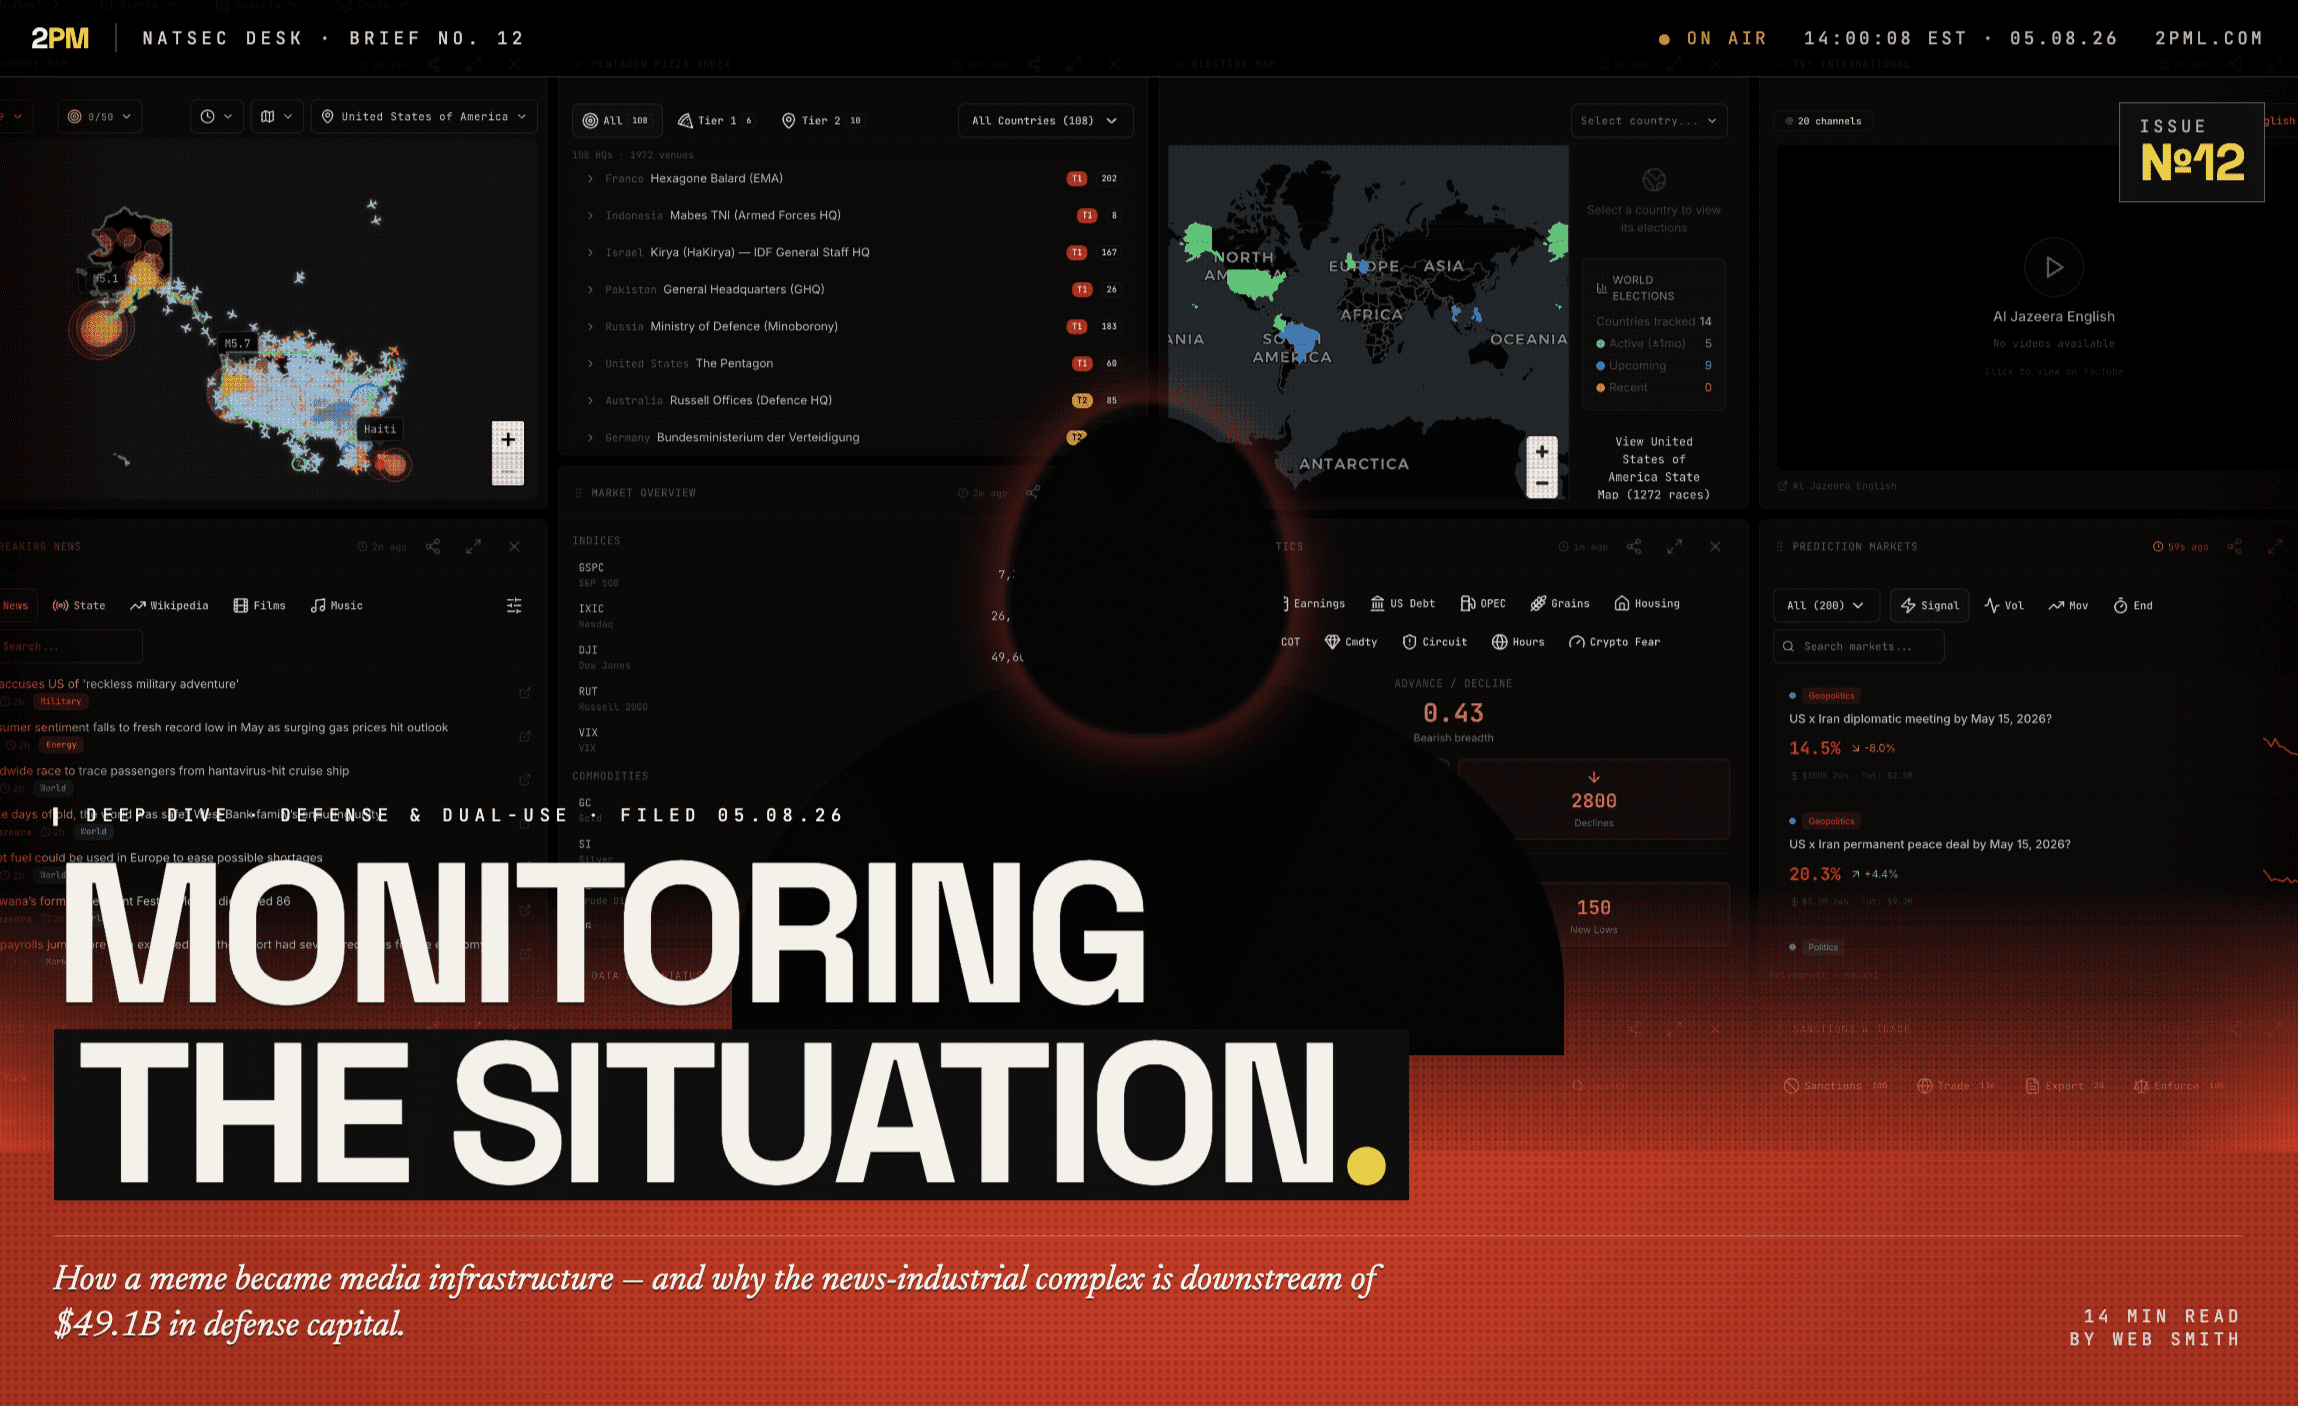Select the Cmdty diamond tab
Image resolution: width=2298 pixels, height=1406 pixels.
tap(1351, 641)
